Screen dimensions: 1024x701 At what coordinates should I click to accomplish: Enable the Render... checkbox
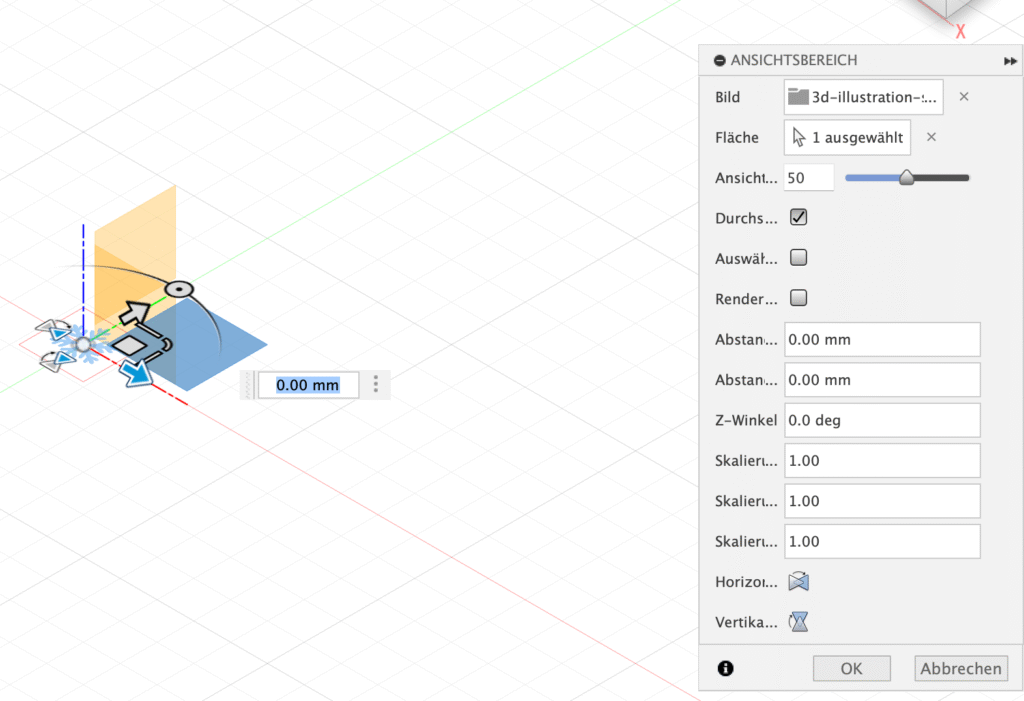tap(798, 298)
